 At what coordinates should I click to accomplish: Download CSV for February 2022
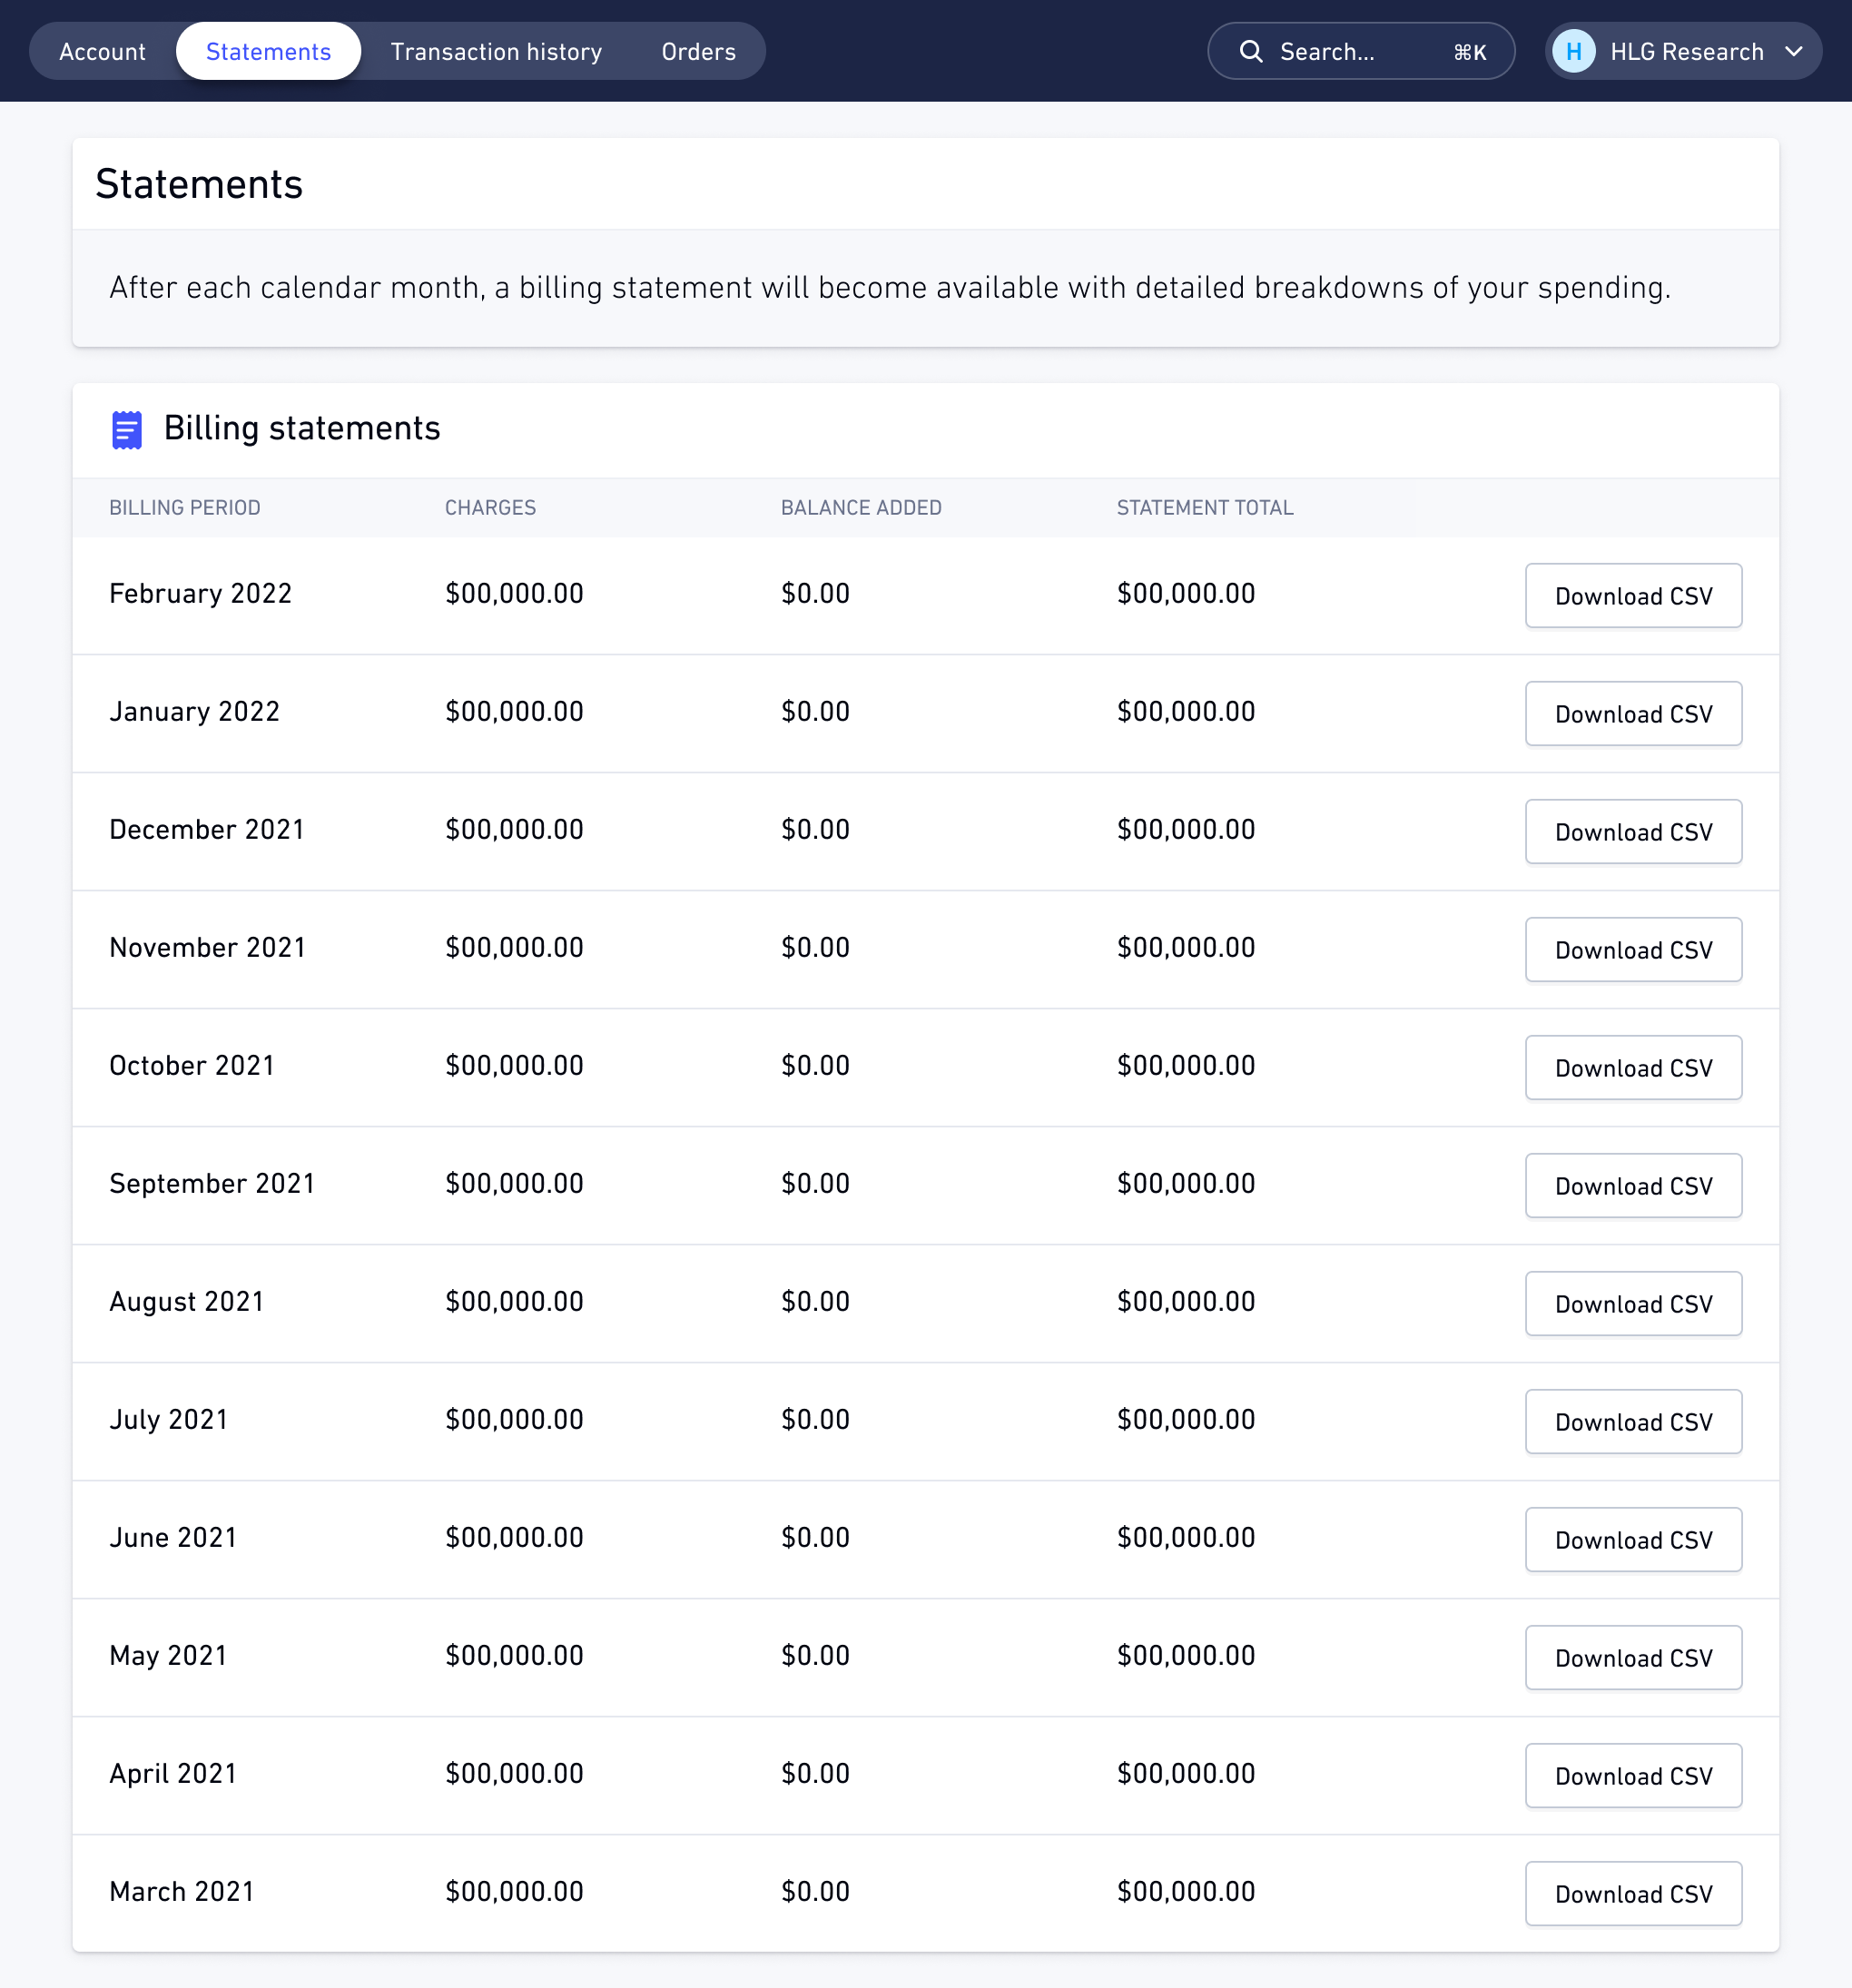(1633, 596)
